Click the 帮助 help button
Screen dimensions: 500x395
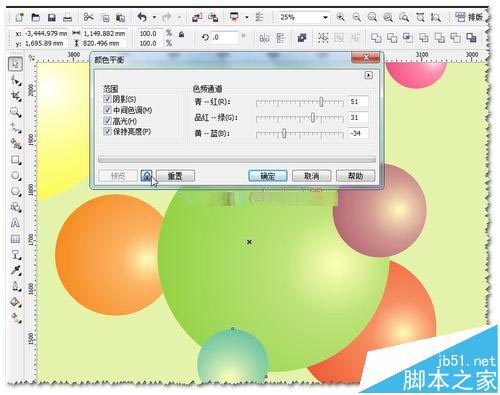click(x=355, y=176)
